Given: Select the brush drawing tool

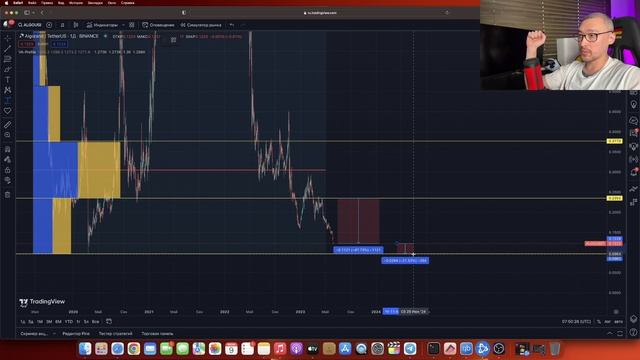Looking at the screenshot, I should click(x=7, y=69).
